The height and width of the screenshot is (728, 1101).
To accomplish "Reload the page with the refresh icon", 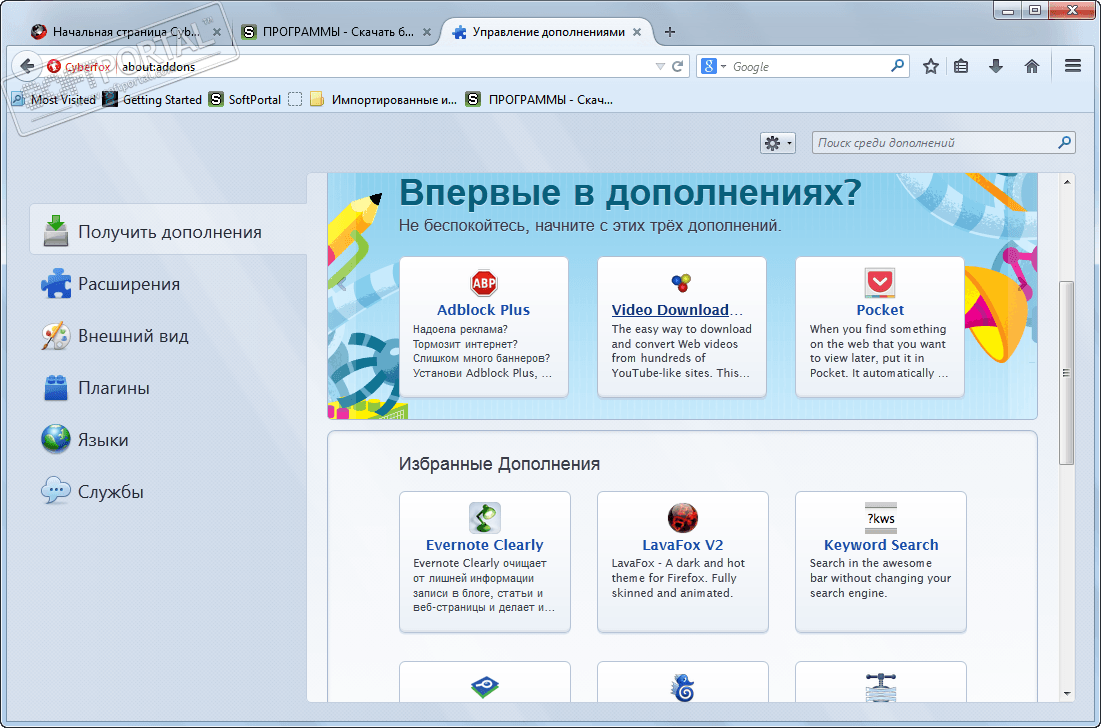I will [x=678, y=66].
